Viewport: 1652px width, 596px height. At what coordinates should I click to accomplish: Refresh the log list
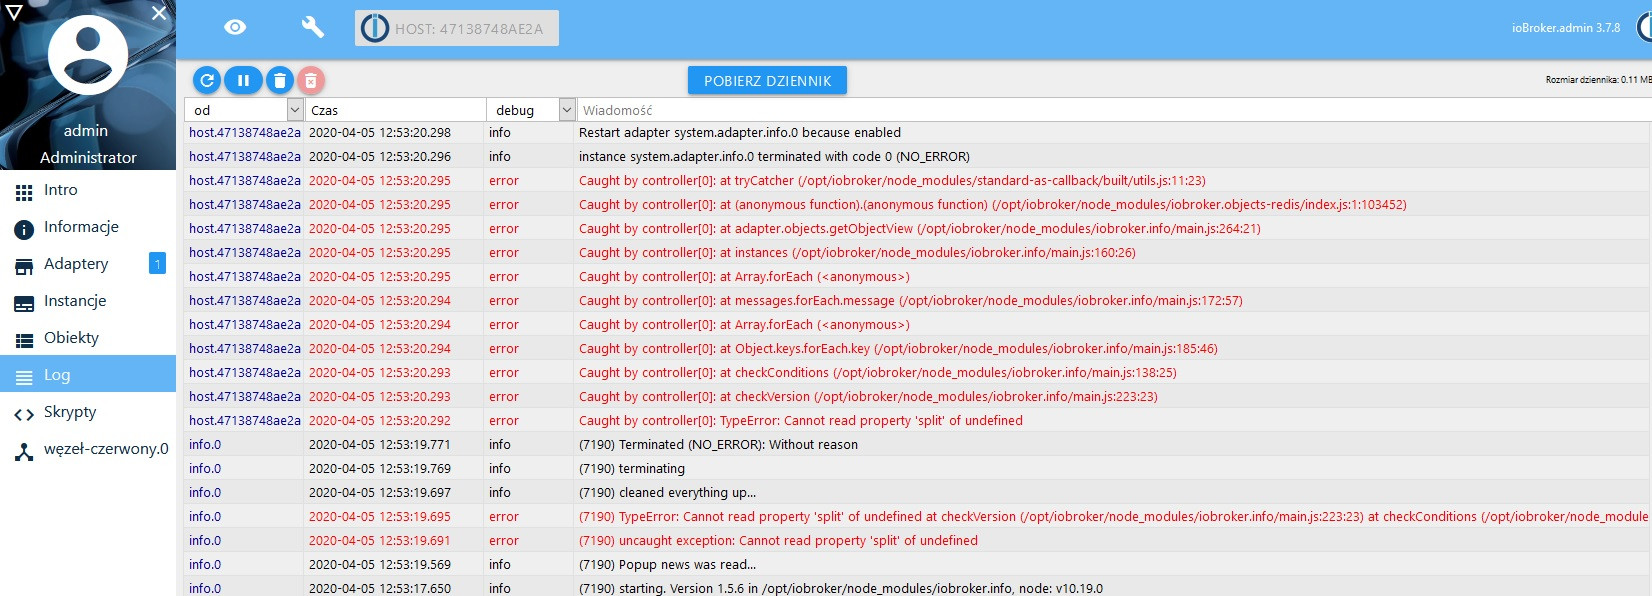pos(207,80)
